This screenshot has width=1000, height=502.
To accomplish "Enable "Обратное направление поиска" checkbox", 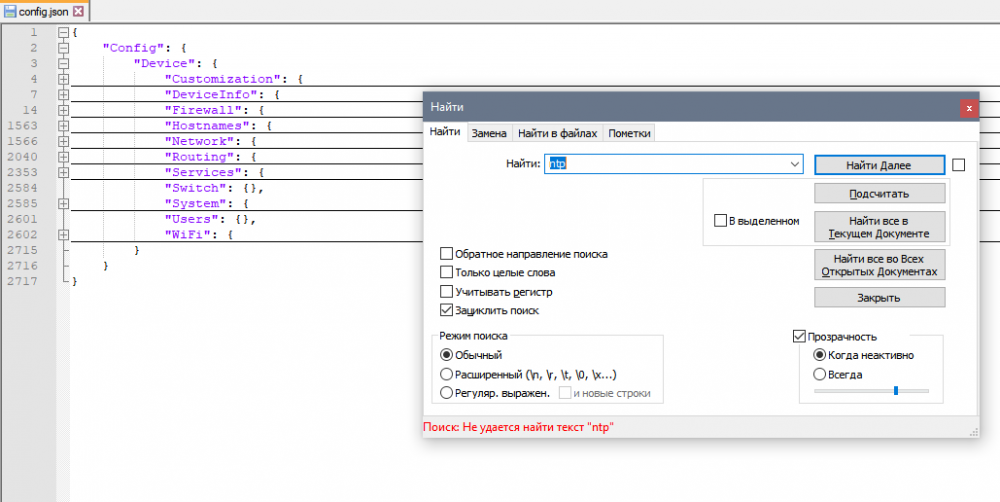I will pos(447,254).
